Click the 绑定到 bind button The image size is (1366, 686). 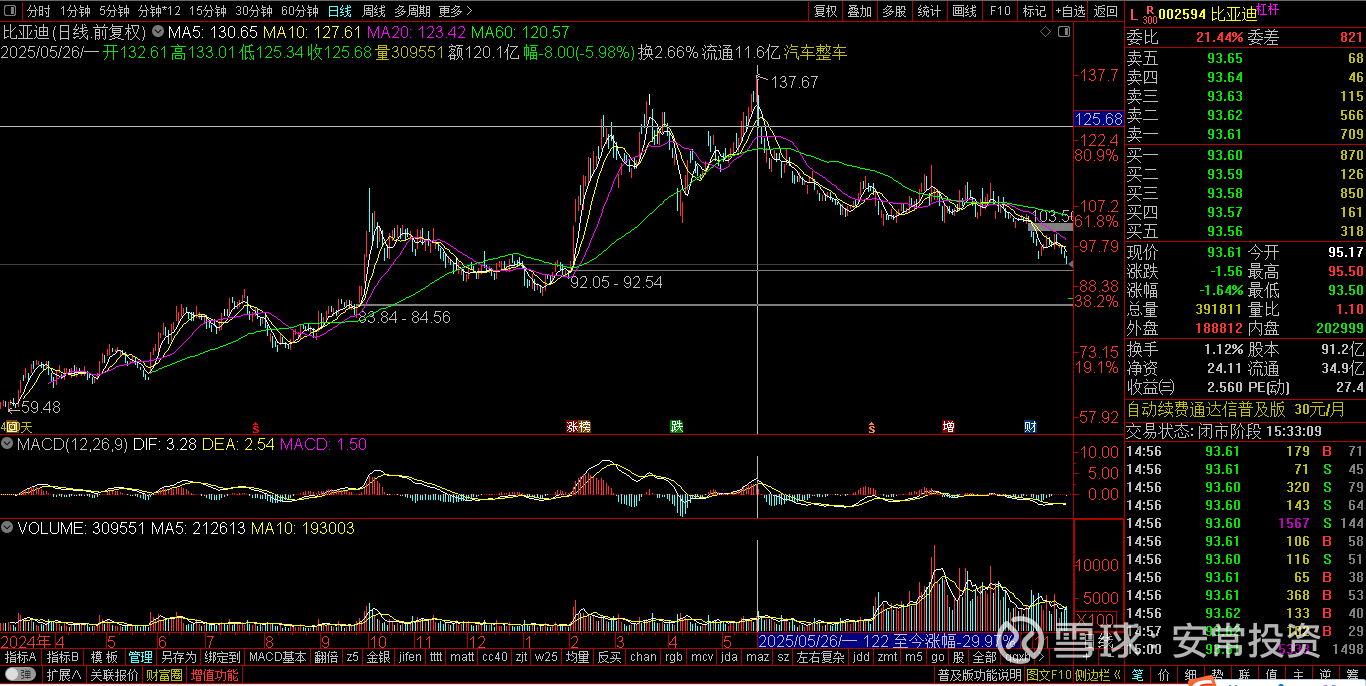point(222,657)
